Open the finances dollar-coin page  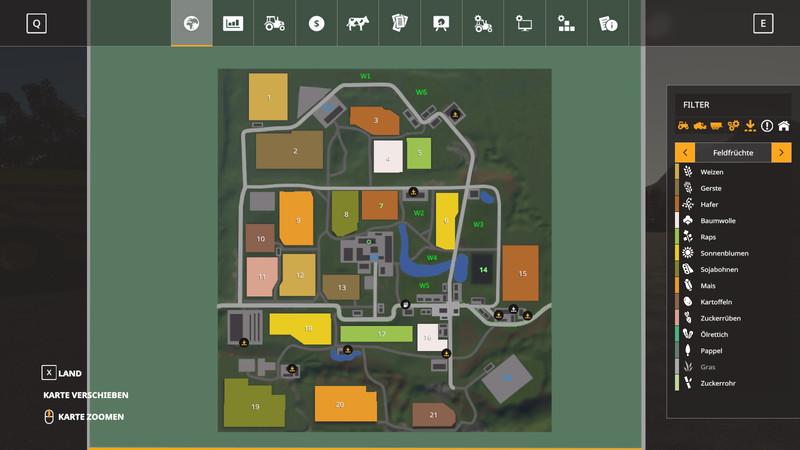click(317, 23)
